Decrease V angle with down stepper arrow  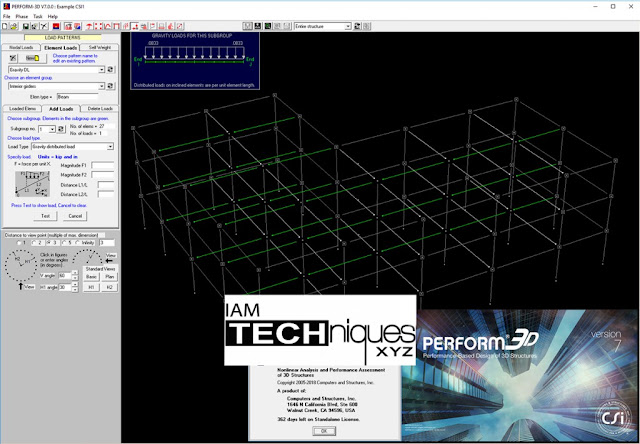(75, 278)
